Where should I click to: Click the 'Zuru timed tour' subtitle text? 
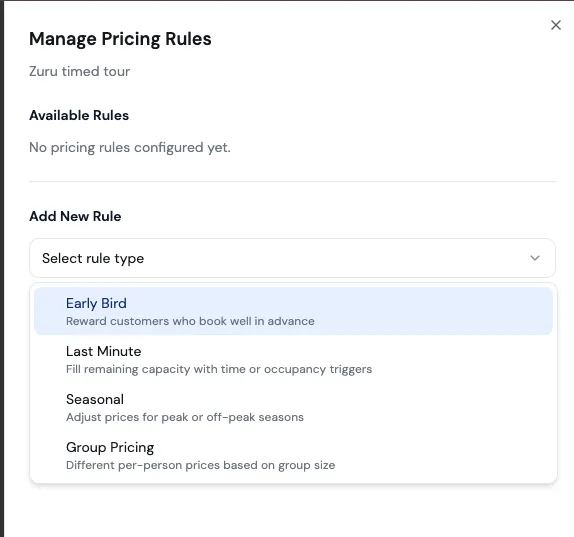(x=79, y=71)
